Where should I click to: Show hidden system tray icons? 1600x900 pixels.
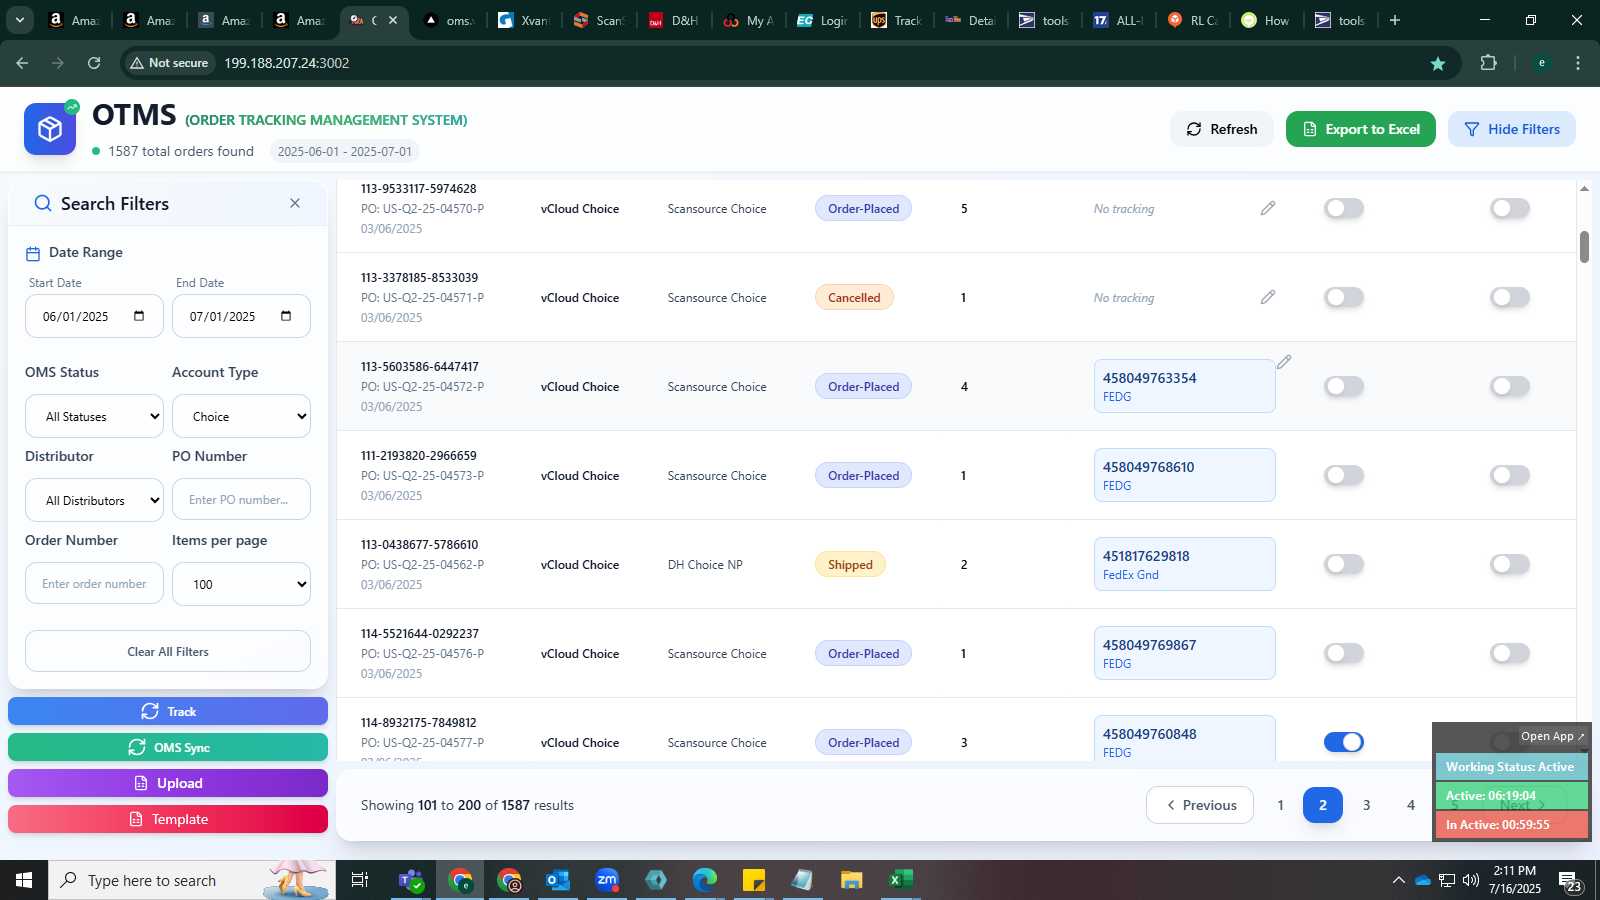coord(1398,880)
